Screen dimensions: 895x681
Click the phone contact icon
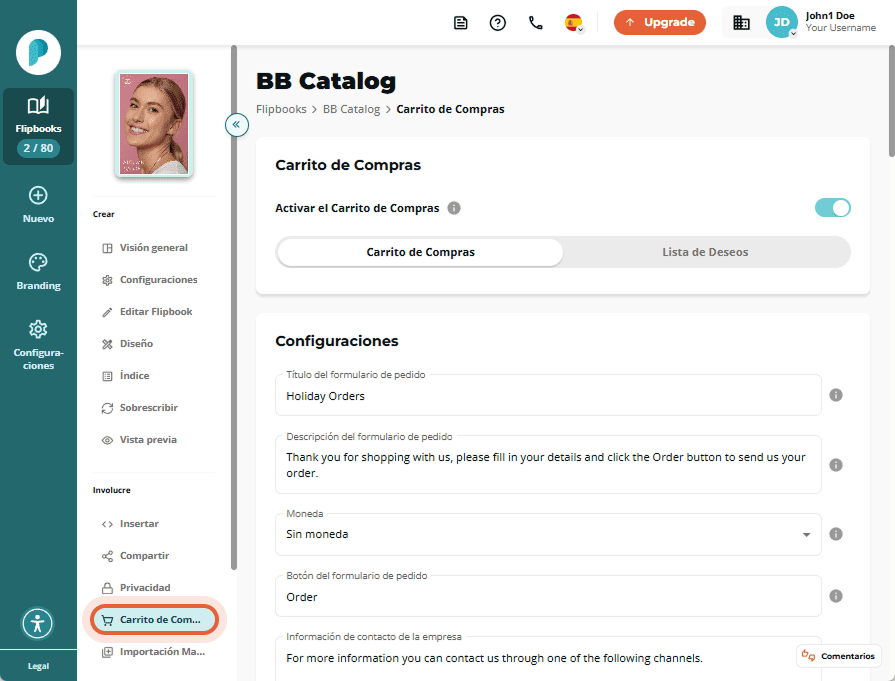tap(535, 23)
